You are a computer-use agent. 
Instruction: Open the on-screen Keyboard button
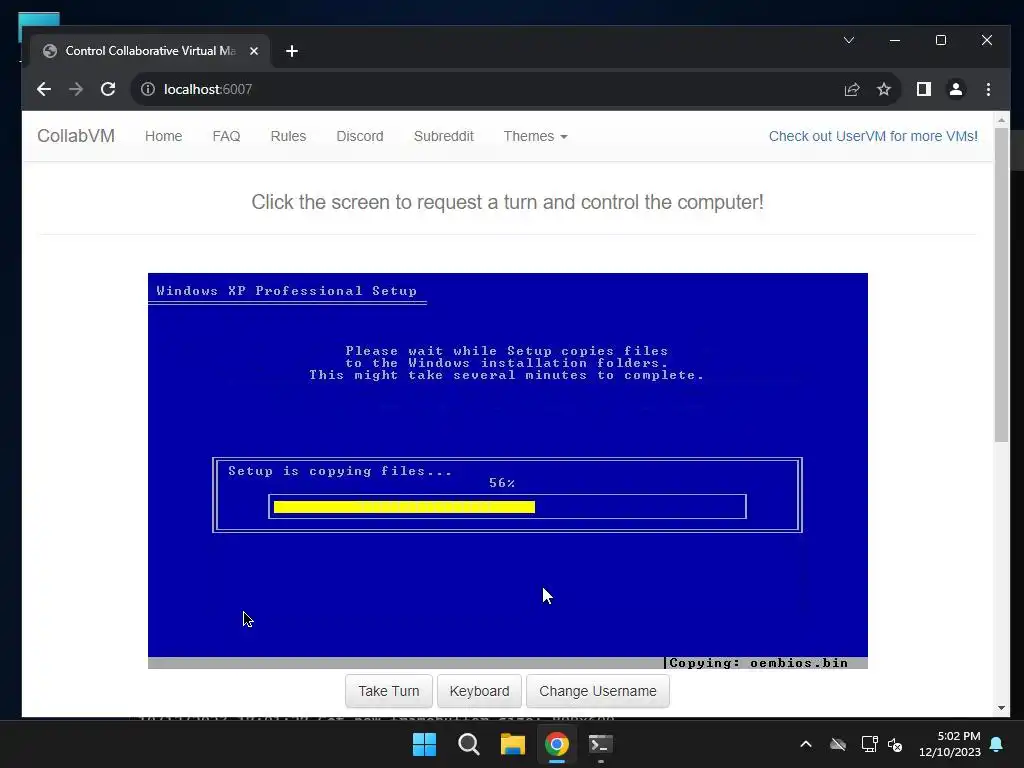(x=479, y=691)
